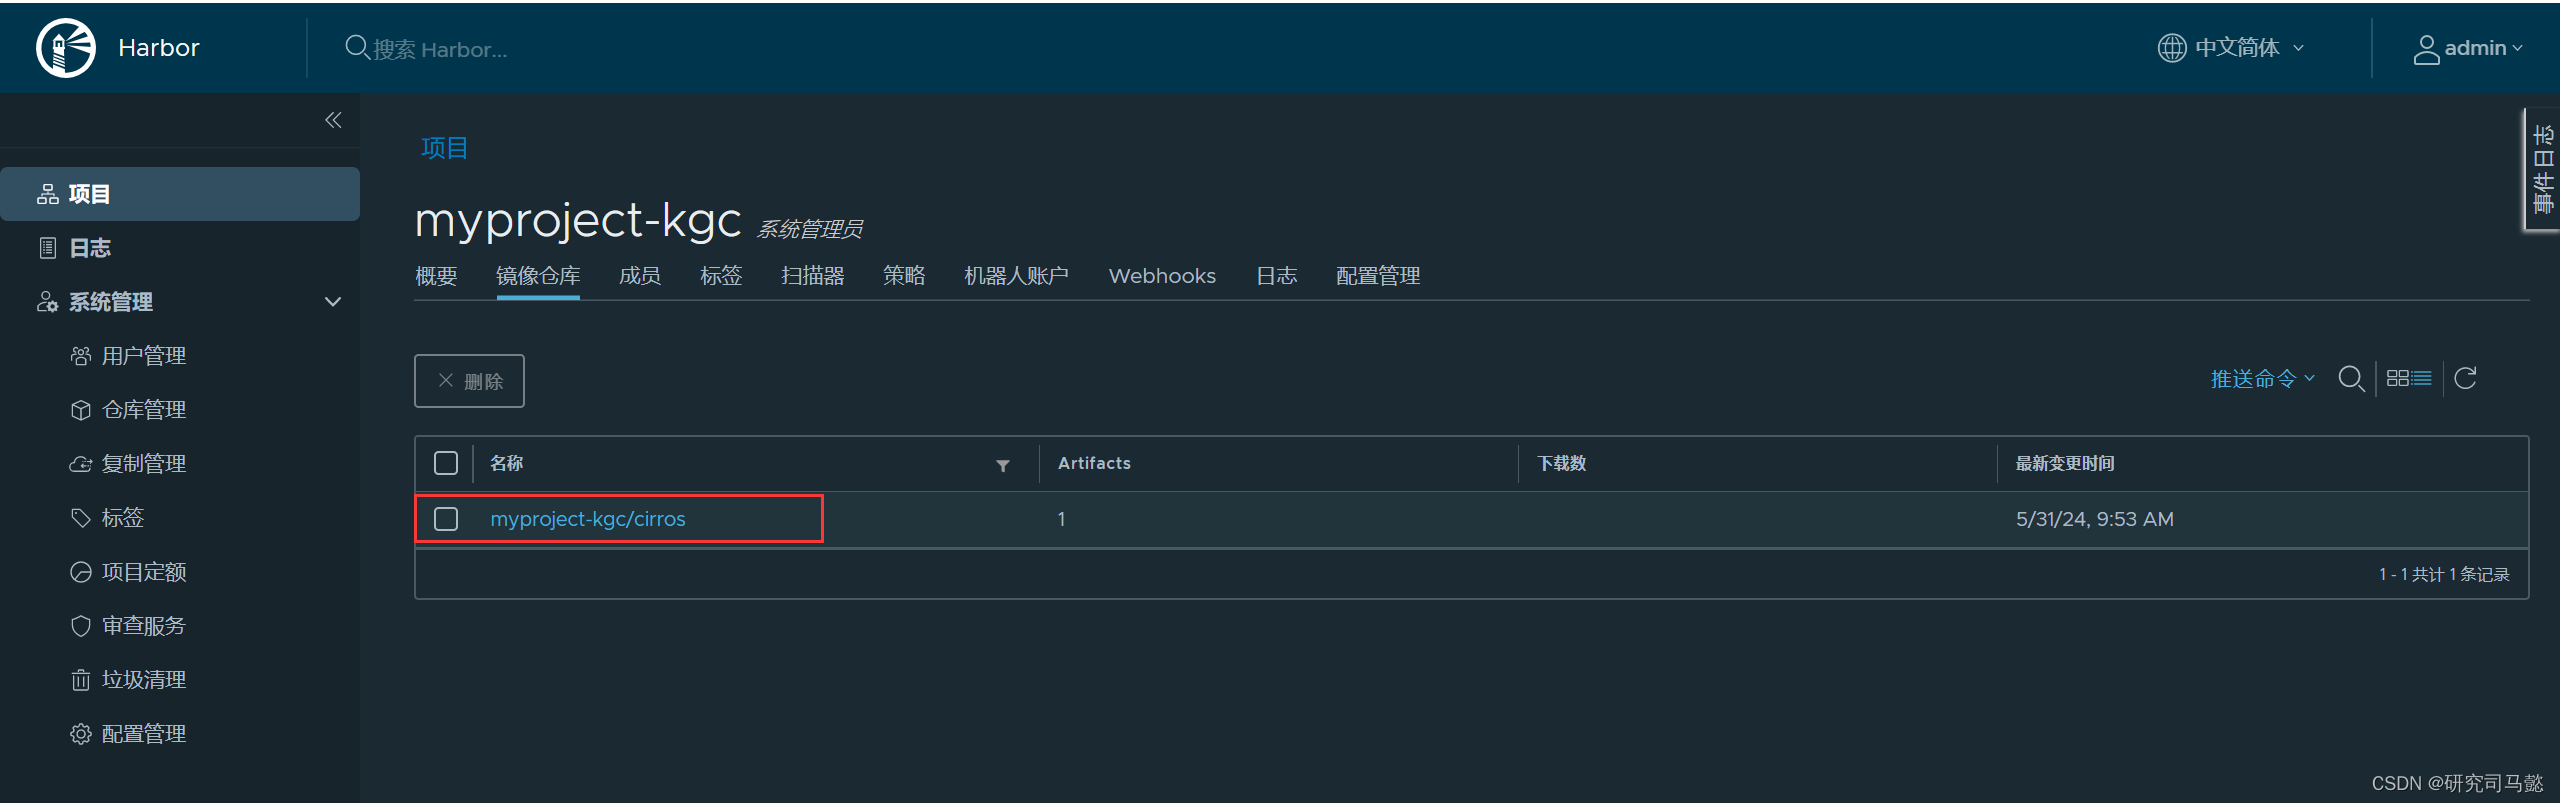Tick the select-all checkbox in table header
The height and width of the screenshot is (803, 2560).
coord(446,463)
